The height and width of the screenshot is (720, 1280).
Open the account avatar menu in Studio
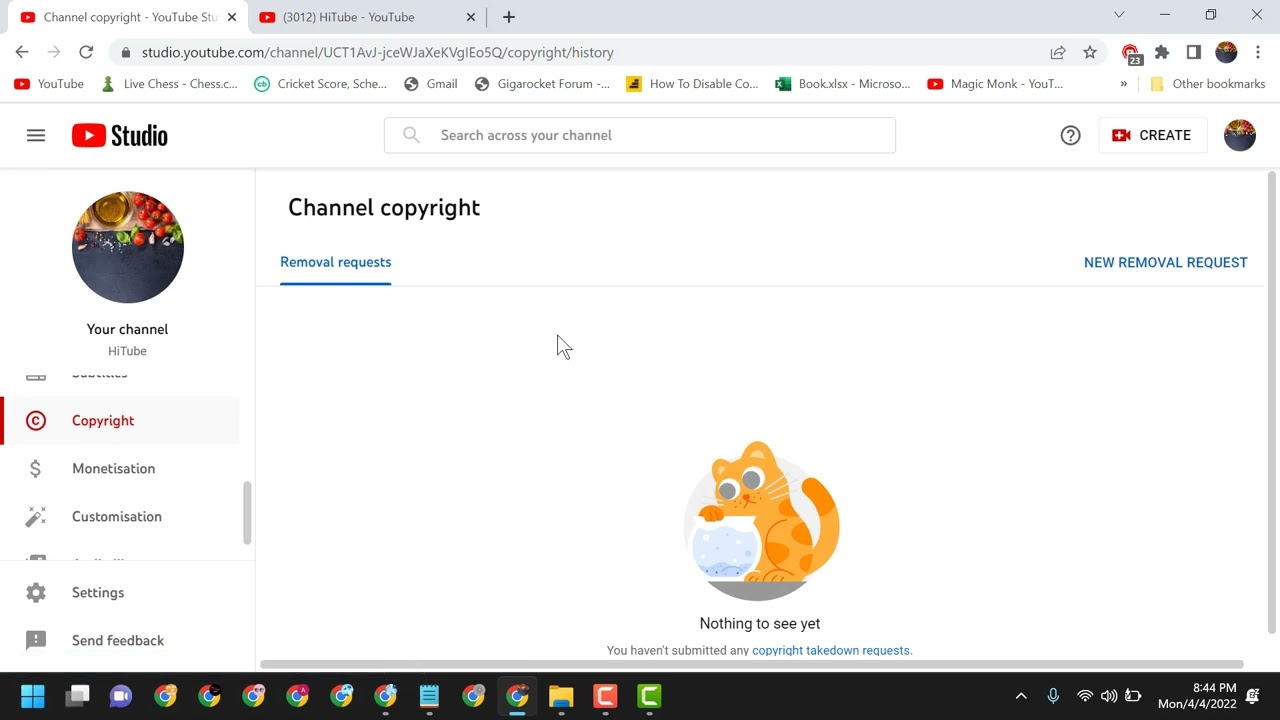click(1240, 135)
